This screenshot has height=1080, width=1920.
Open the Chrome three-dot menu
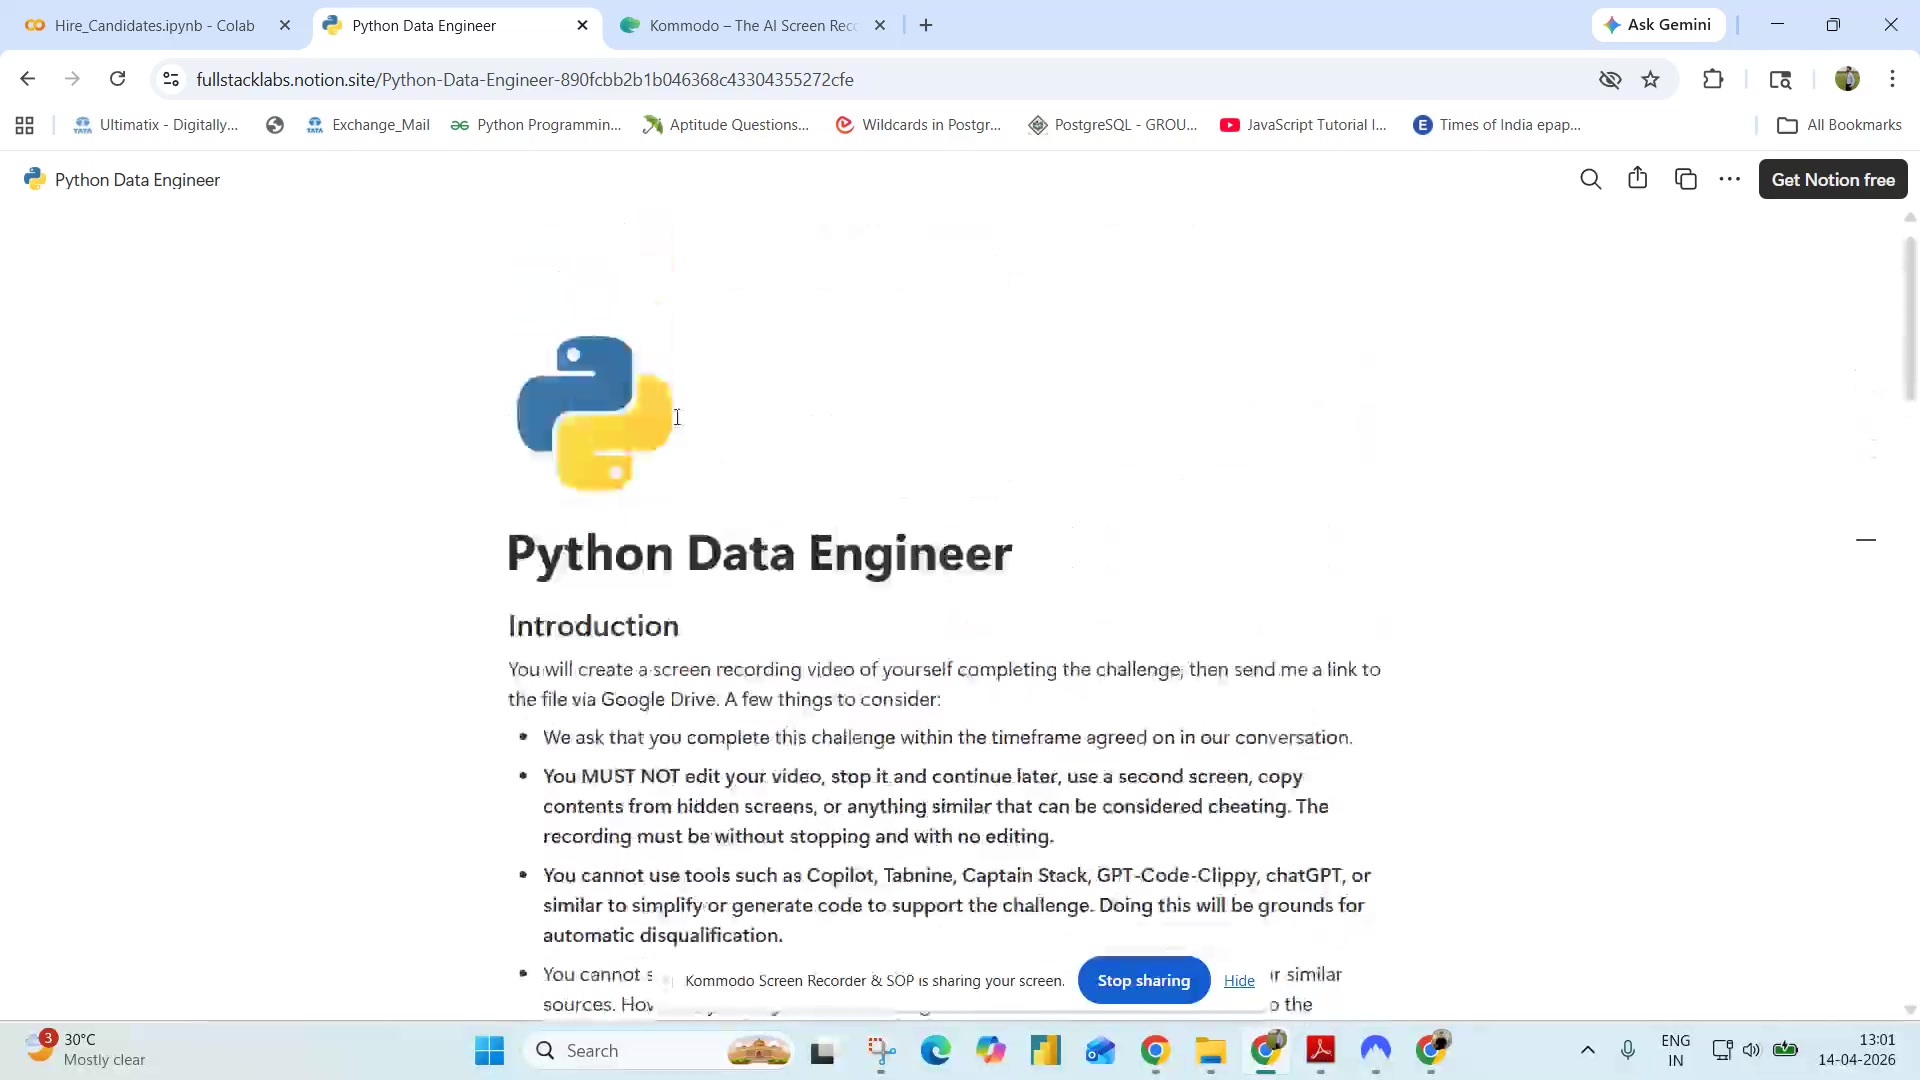pos(1892,79)
